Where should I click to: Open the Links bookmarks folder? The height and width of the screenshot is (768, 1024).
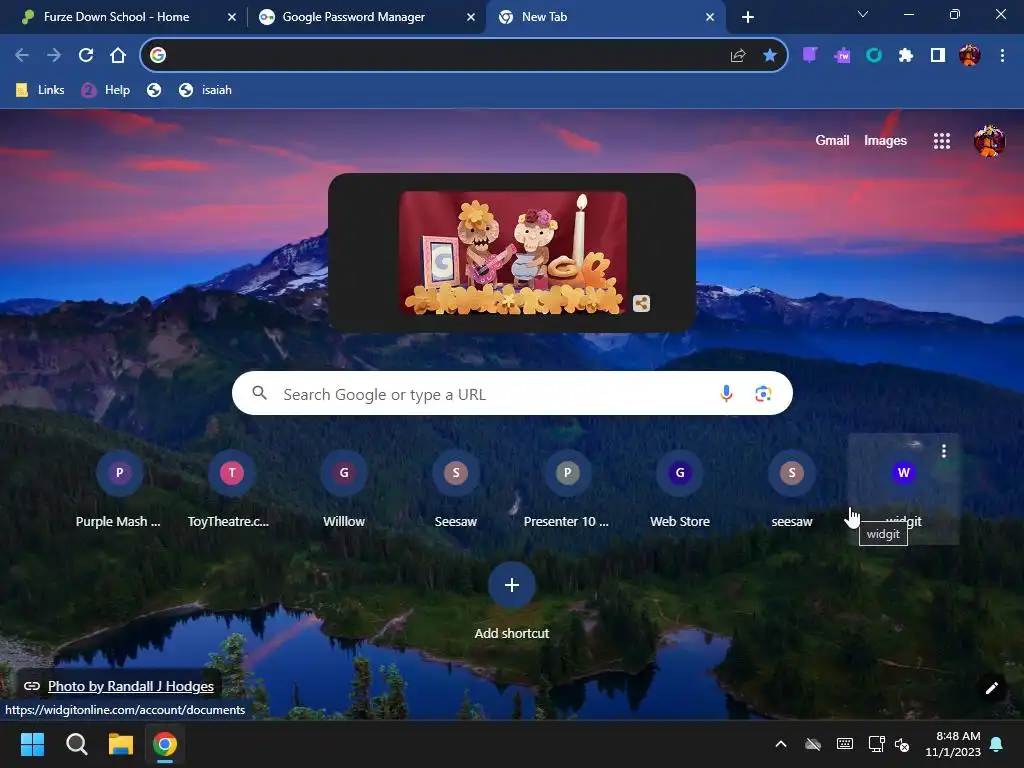pyautogui.click(x=40, y=90)
